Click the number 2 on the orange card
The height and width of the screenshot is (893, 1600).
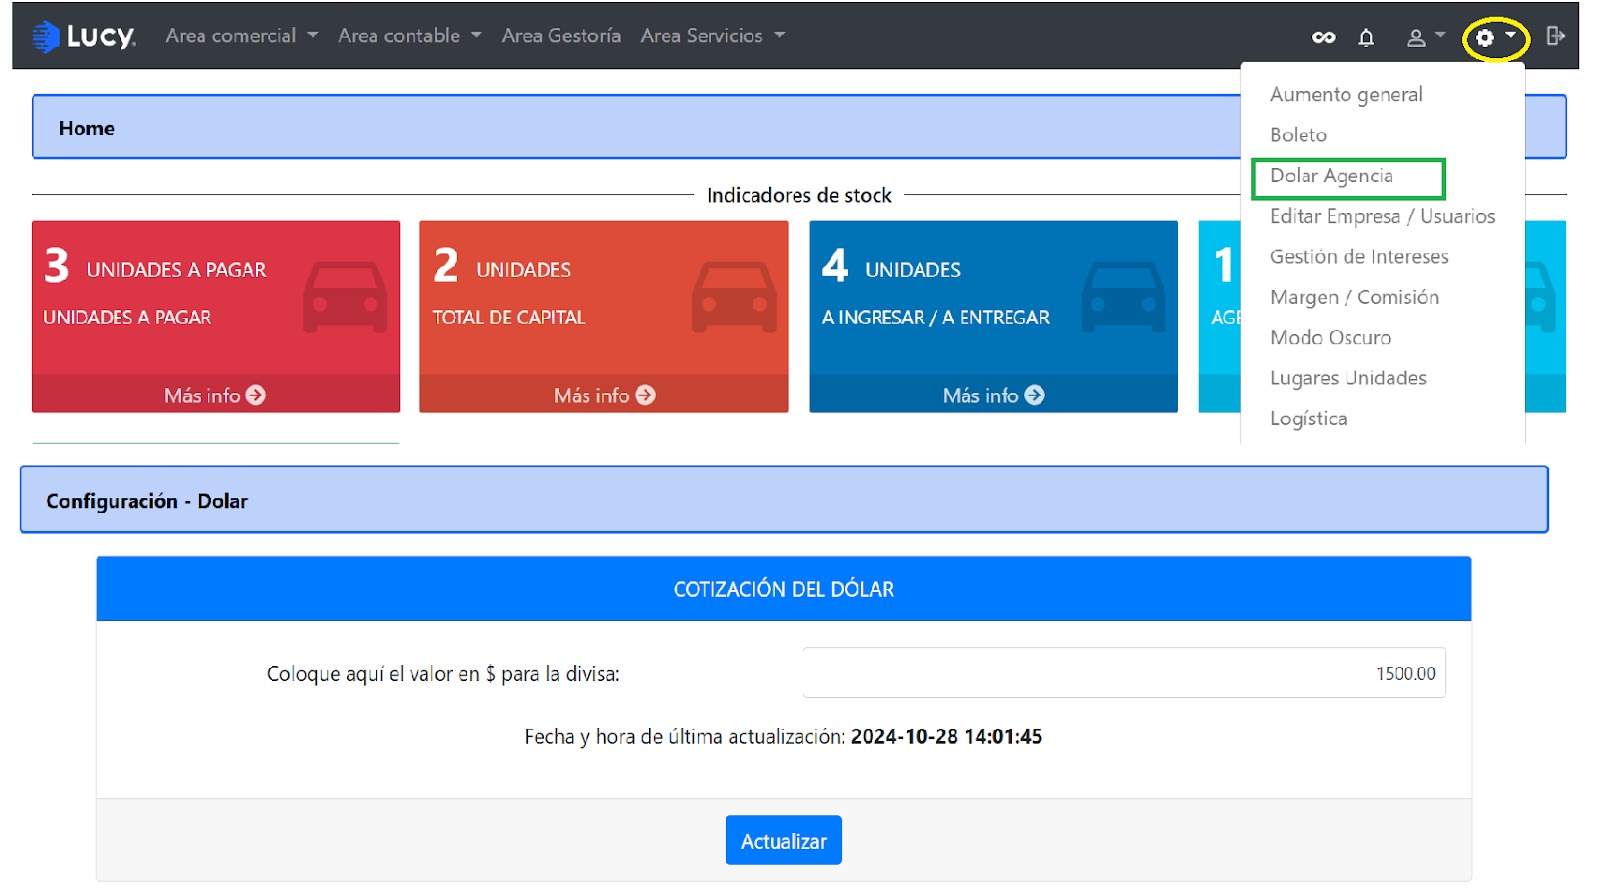tap(446, 266)
